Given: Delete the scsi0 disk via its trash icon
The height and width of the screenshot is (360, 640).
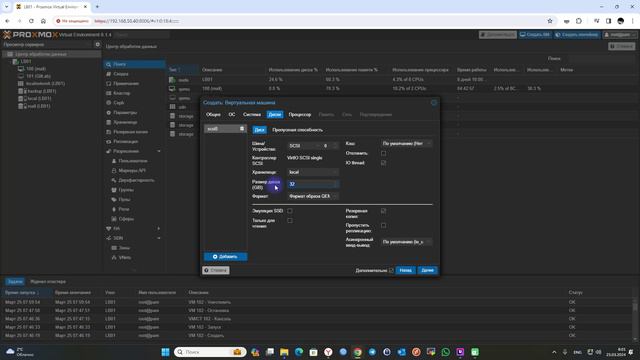Looking at the screenshot, I should pos(242,129).
